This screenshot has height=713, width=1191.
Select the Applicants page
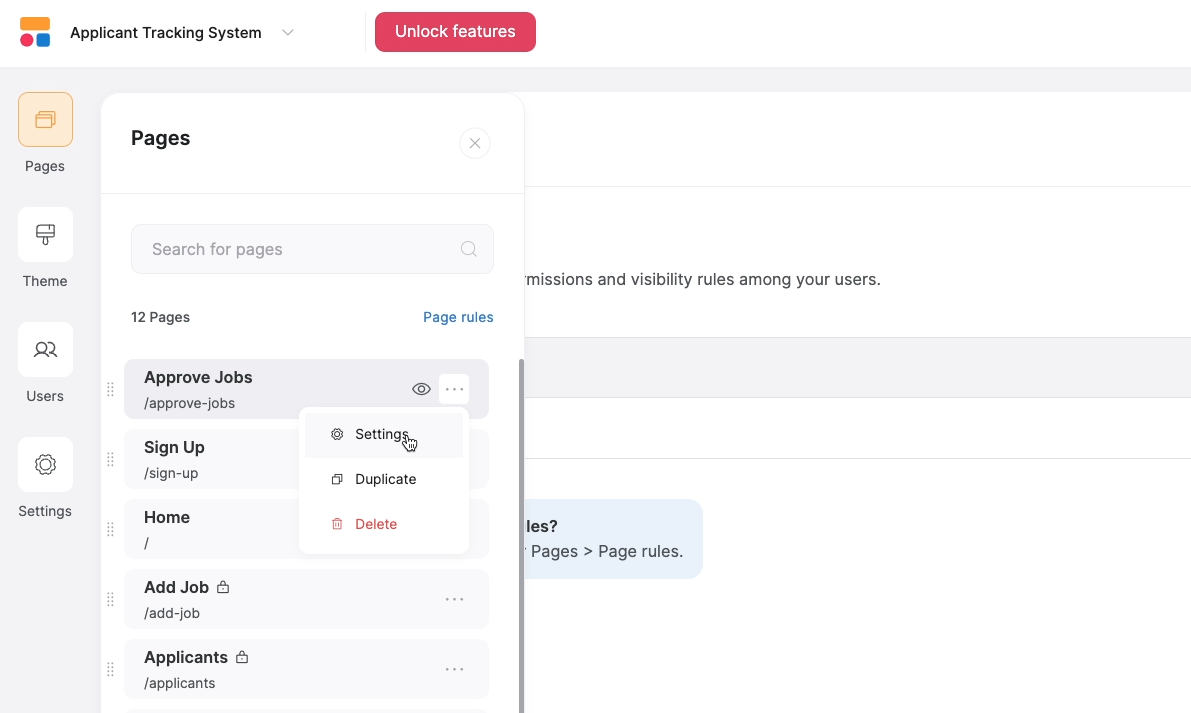[x=306, y=669]
